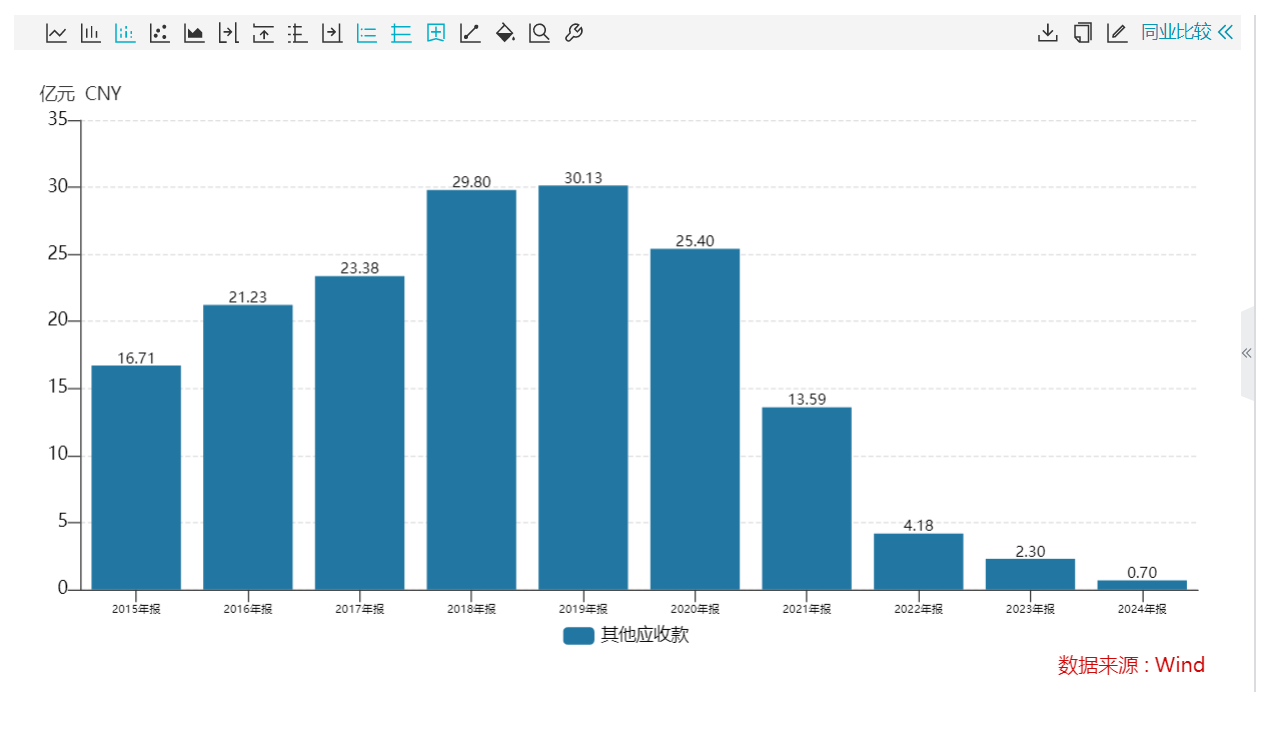Click the paint bucket fill icon
Screen dimensions: 1270x736
coord(505,33)
